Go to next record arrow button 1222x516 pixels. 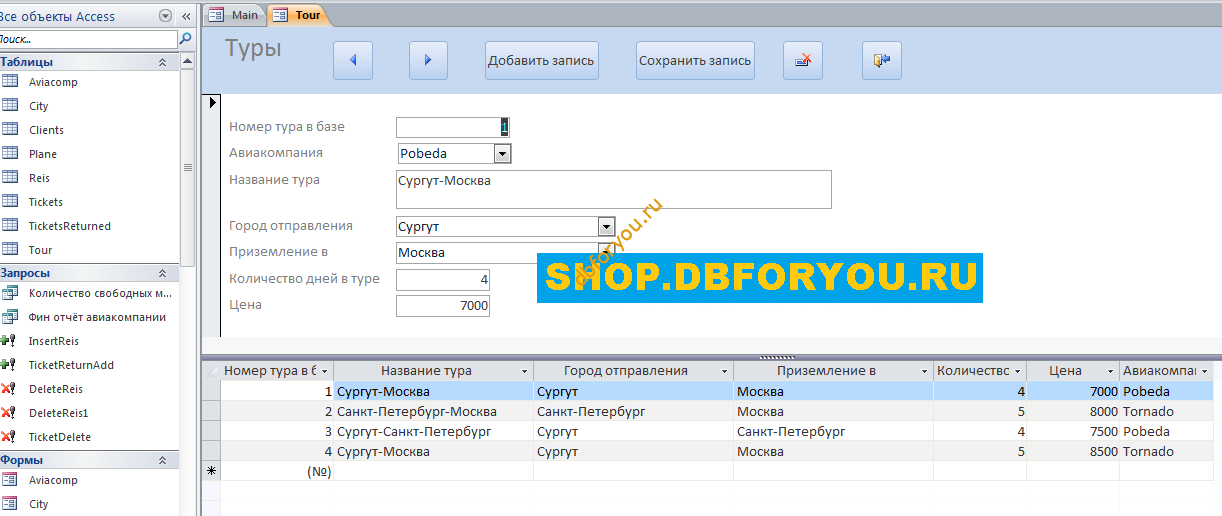[428, 60]
